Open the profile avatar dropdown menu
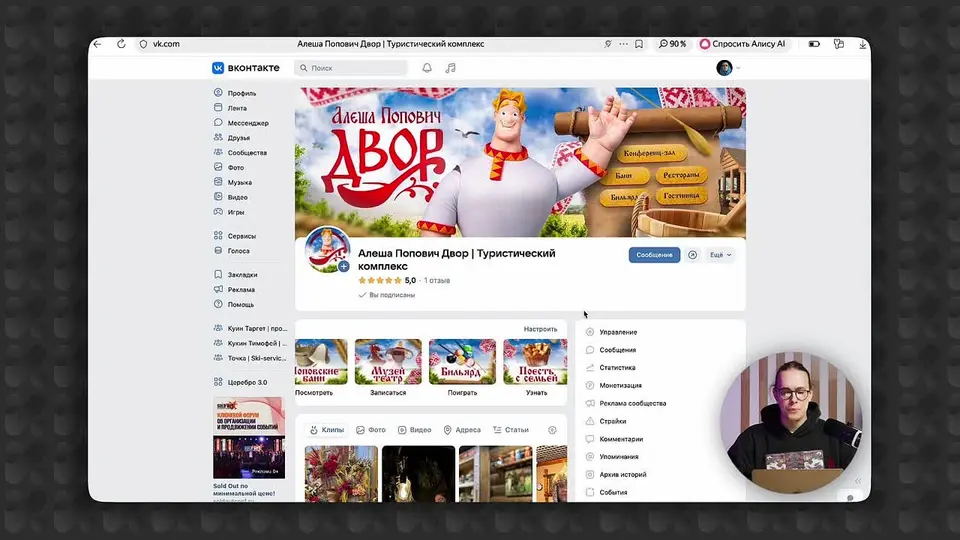The width and height of the screenshot is (960, 540). click(x=728, y=68)
